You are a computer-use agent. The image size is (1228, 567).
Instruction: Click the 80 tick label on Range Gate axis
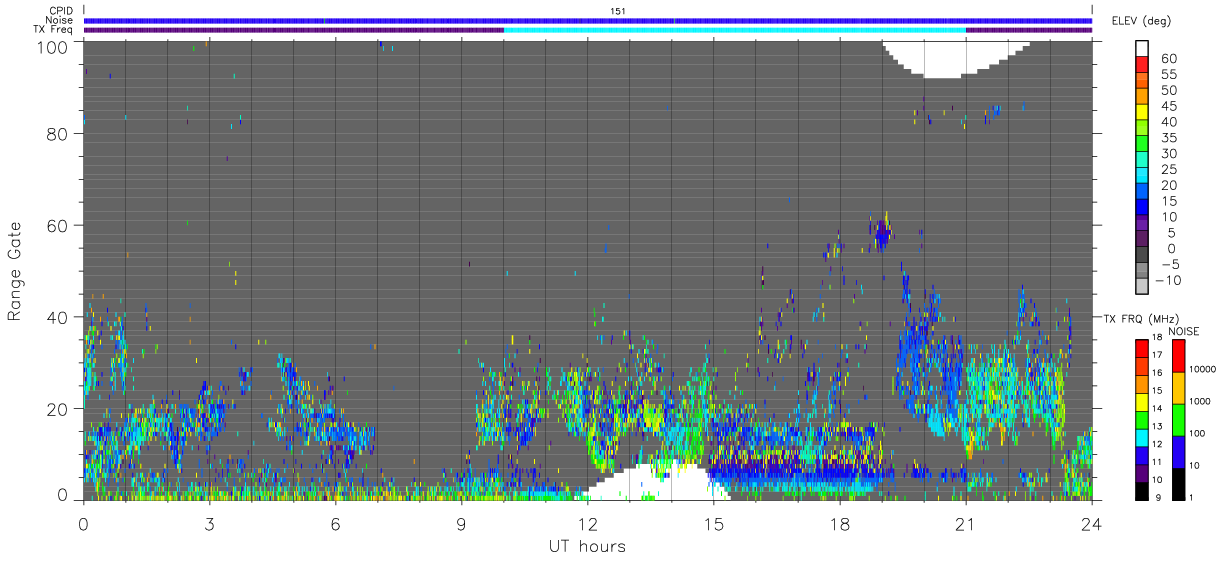[x=57, y=133]
